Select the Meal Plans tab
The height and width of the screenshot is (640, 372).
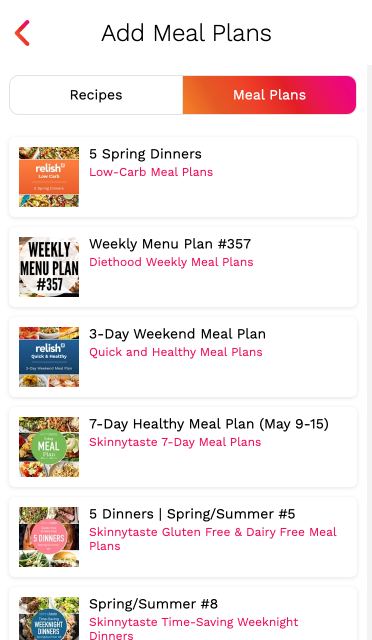(x=270, y=95)
